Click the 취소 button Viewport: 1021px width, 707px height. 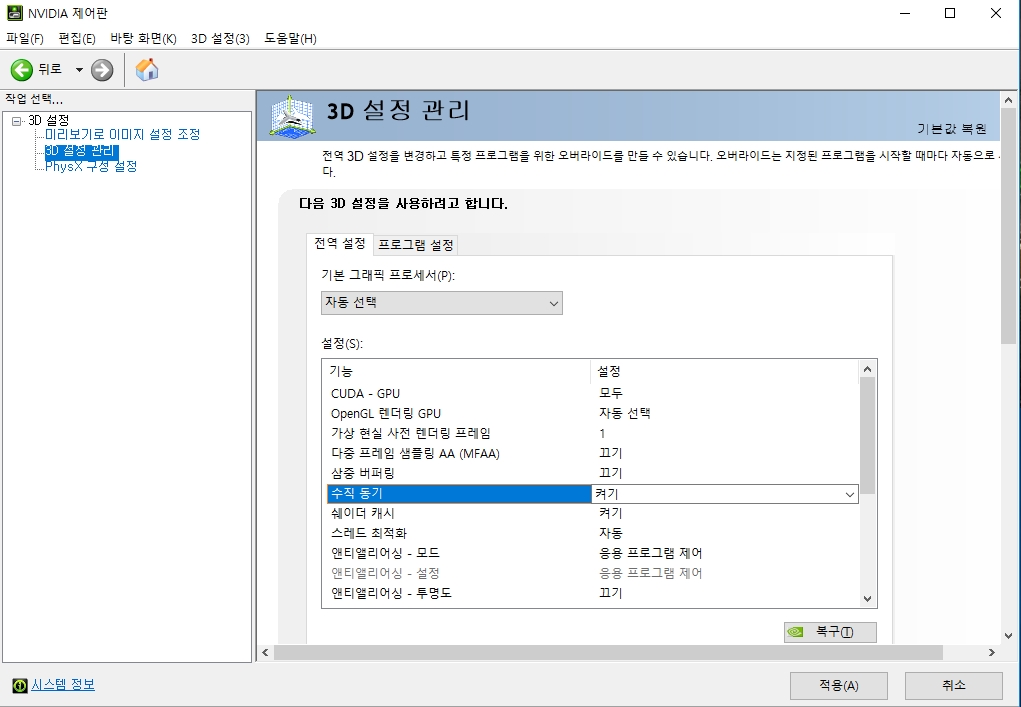tap(954, 686)
